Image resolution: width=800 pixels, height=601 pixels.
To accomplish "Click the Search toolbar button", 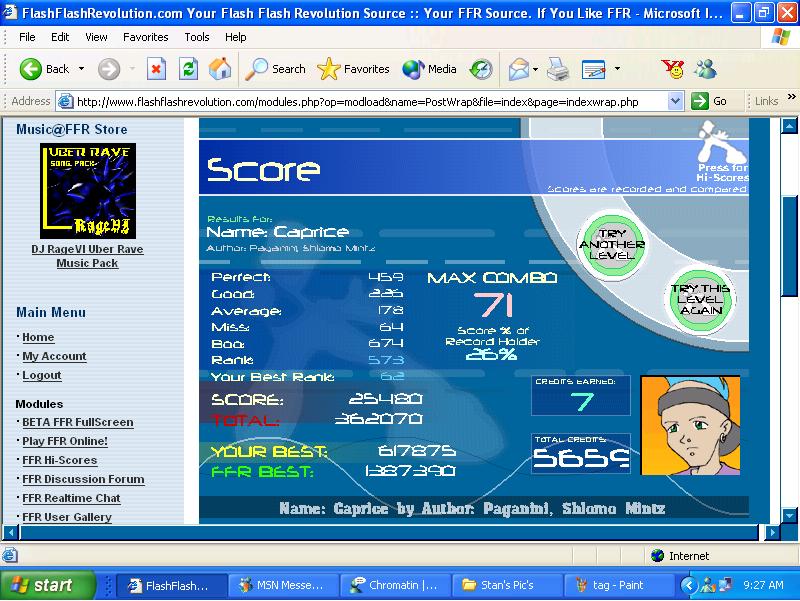I will (276, 69).
